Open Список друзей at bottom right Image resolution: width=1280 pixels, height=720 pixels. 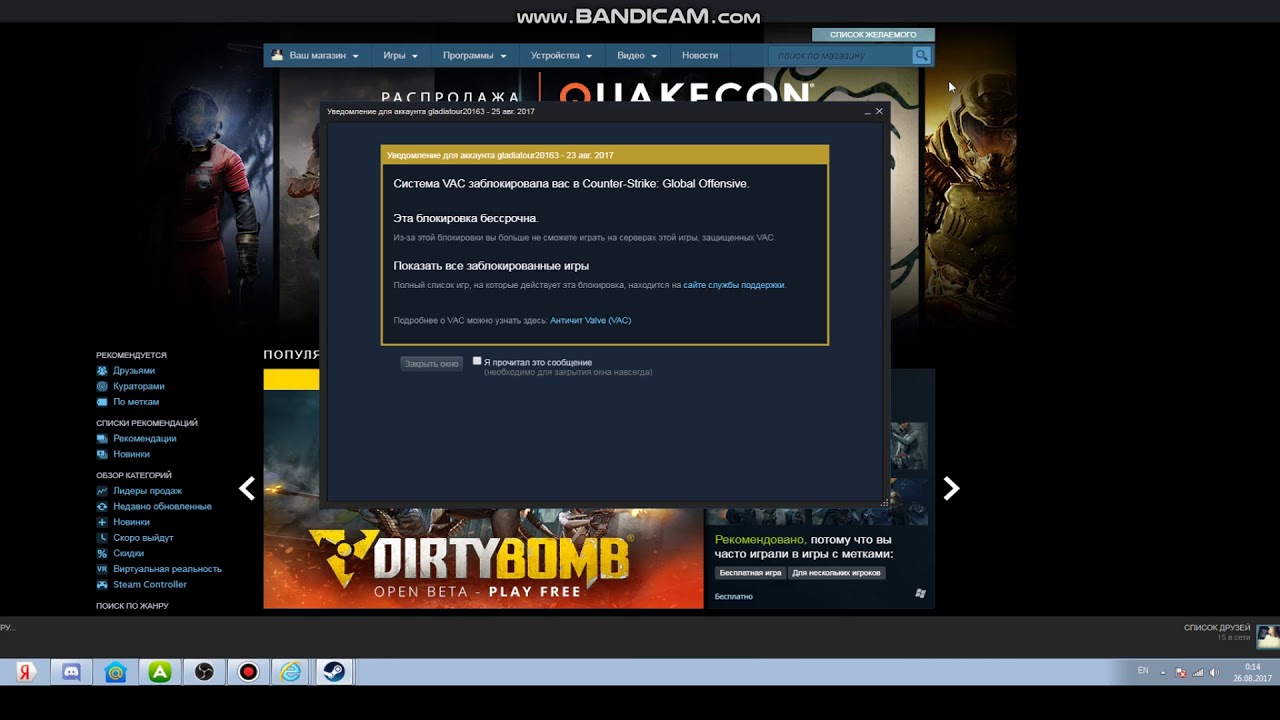1216,628
